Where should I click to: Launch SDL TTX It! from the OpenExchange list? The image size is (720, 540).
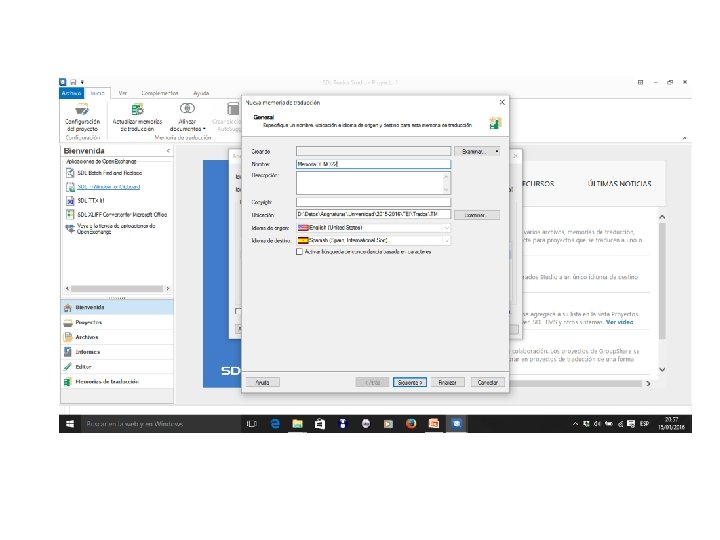click(85, 201)
